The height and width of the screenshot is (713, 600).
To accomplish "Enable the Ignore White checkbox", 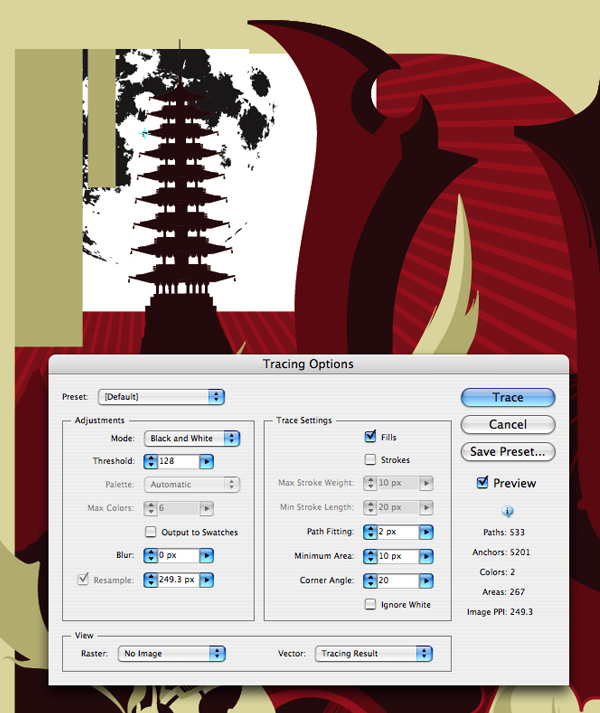I will (x=370, y=604).
